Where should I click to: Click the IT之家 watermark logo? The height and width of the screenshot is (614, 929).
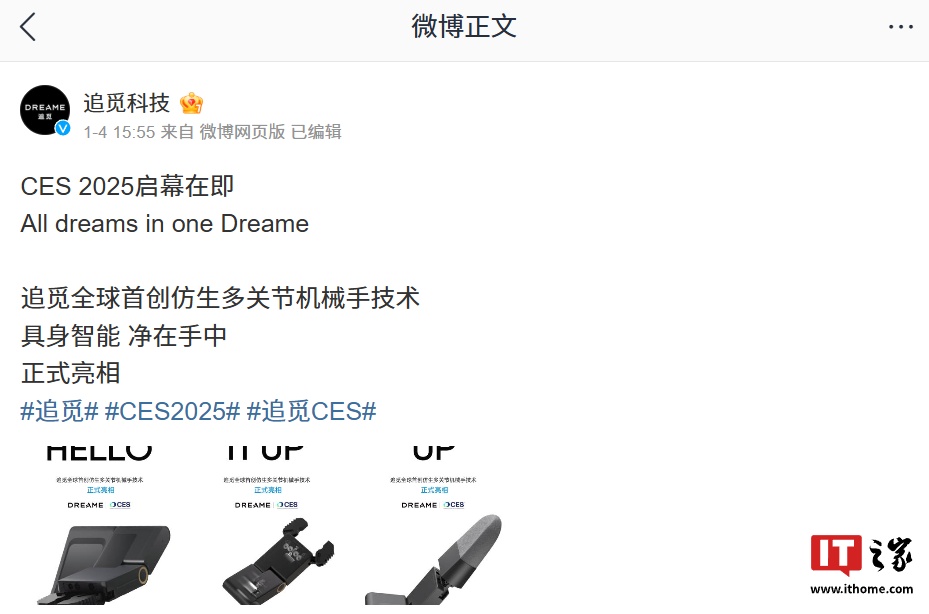[x=861, y=555]
